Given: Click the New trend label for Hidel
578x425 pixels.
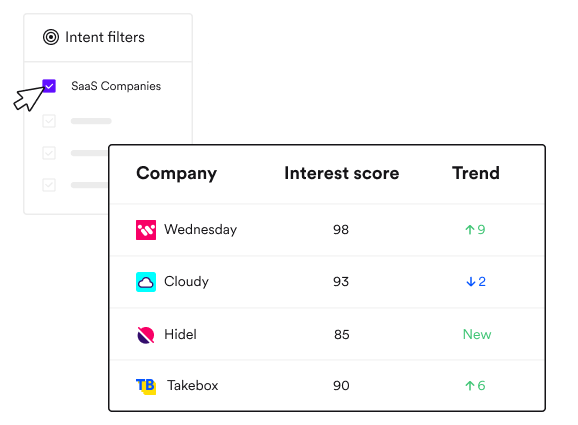Looking at the screenshot, I should [477, 335].
